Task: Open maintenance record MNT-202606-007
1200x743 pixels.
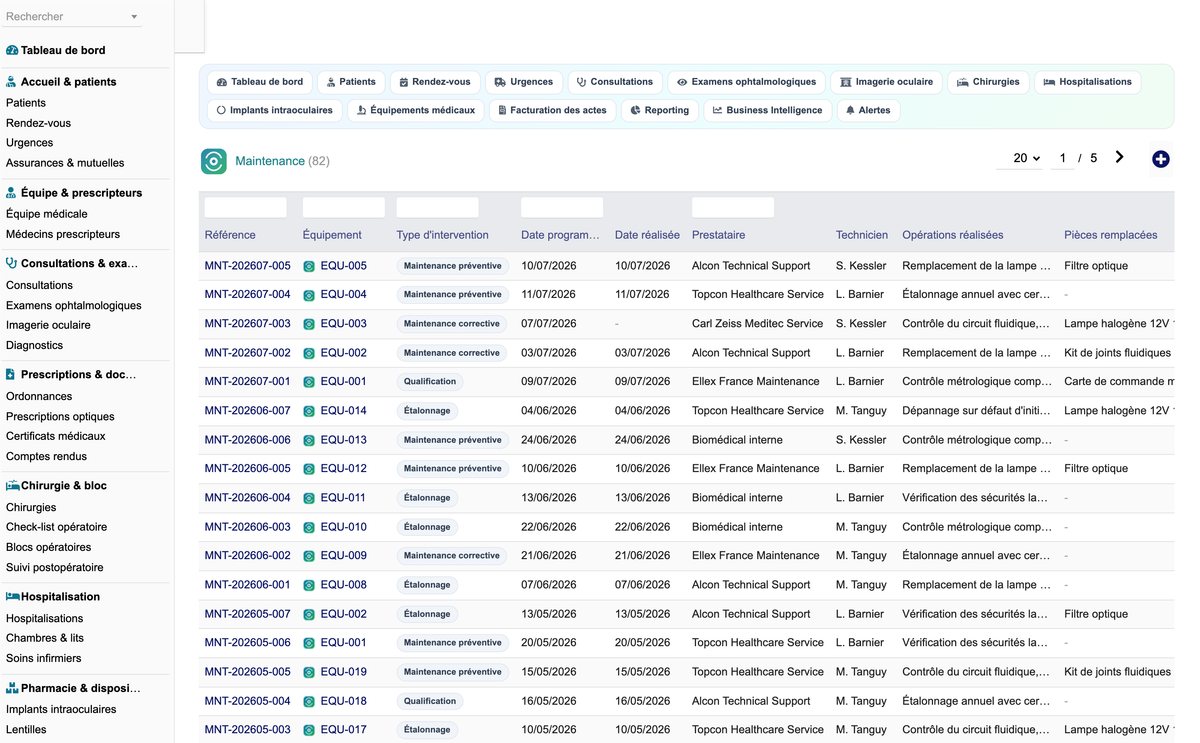Action: 247,411
